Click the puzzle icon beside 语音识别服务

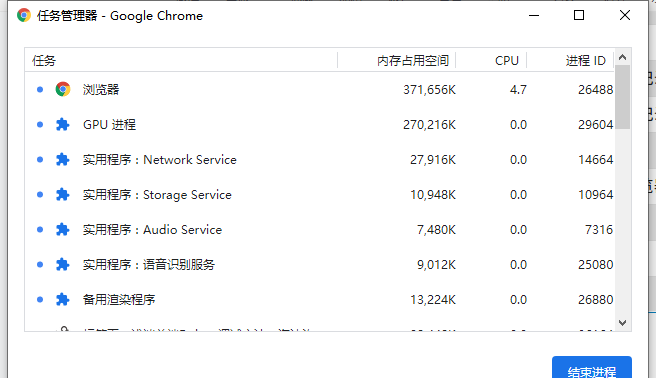click(62, 265)
